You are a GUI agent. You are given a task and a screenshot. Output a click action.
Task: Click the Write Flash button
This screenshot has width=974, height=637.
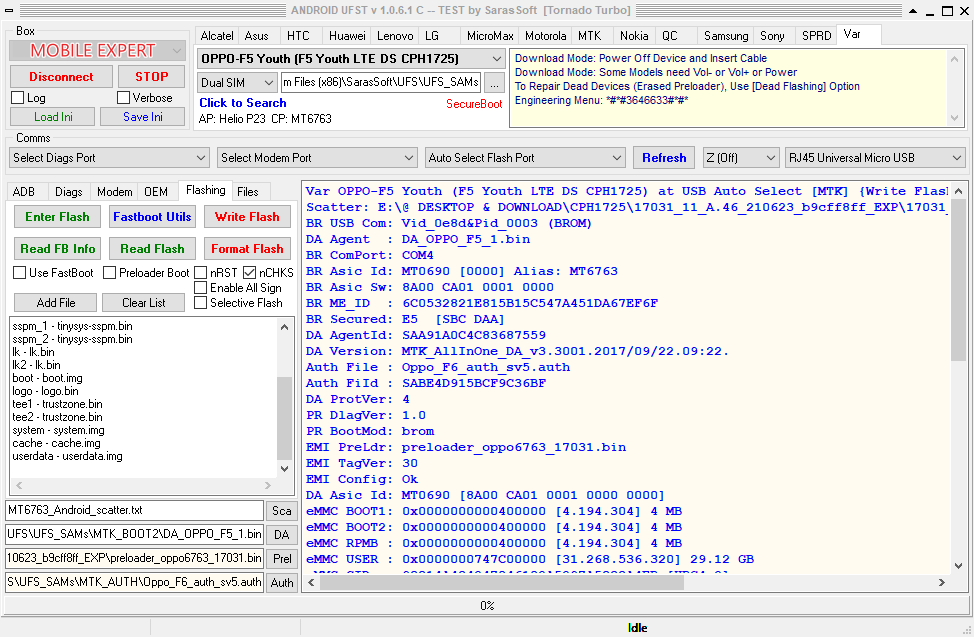247,217
